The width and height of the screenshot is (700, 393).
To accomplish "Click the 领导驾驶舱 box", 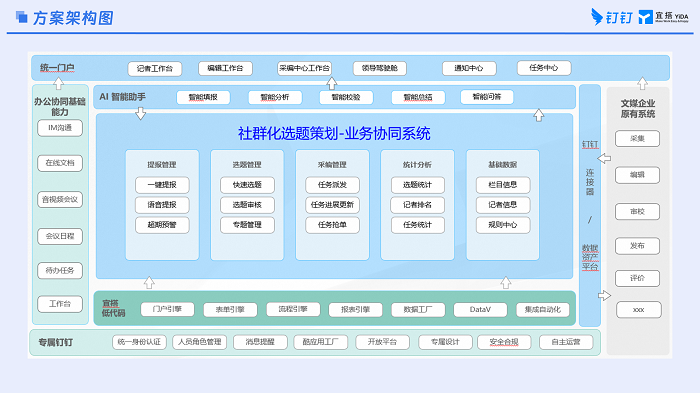I will pos(379,68).
